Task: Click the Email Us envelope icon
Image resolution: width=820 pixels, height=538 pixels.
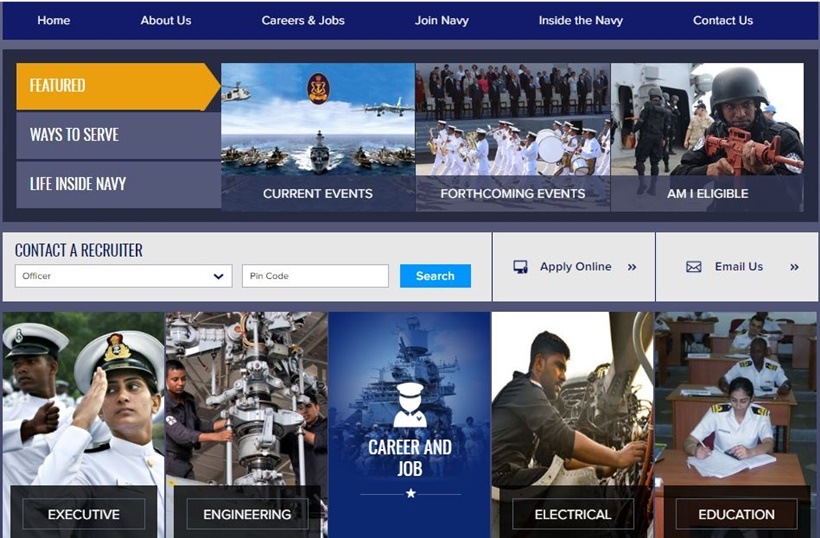Action: pyautogui.click(x=693, y=267)
